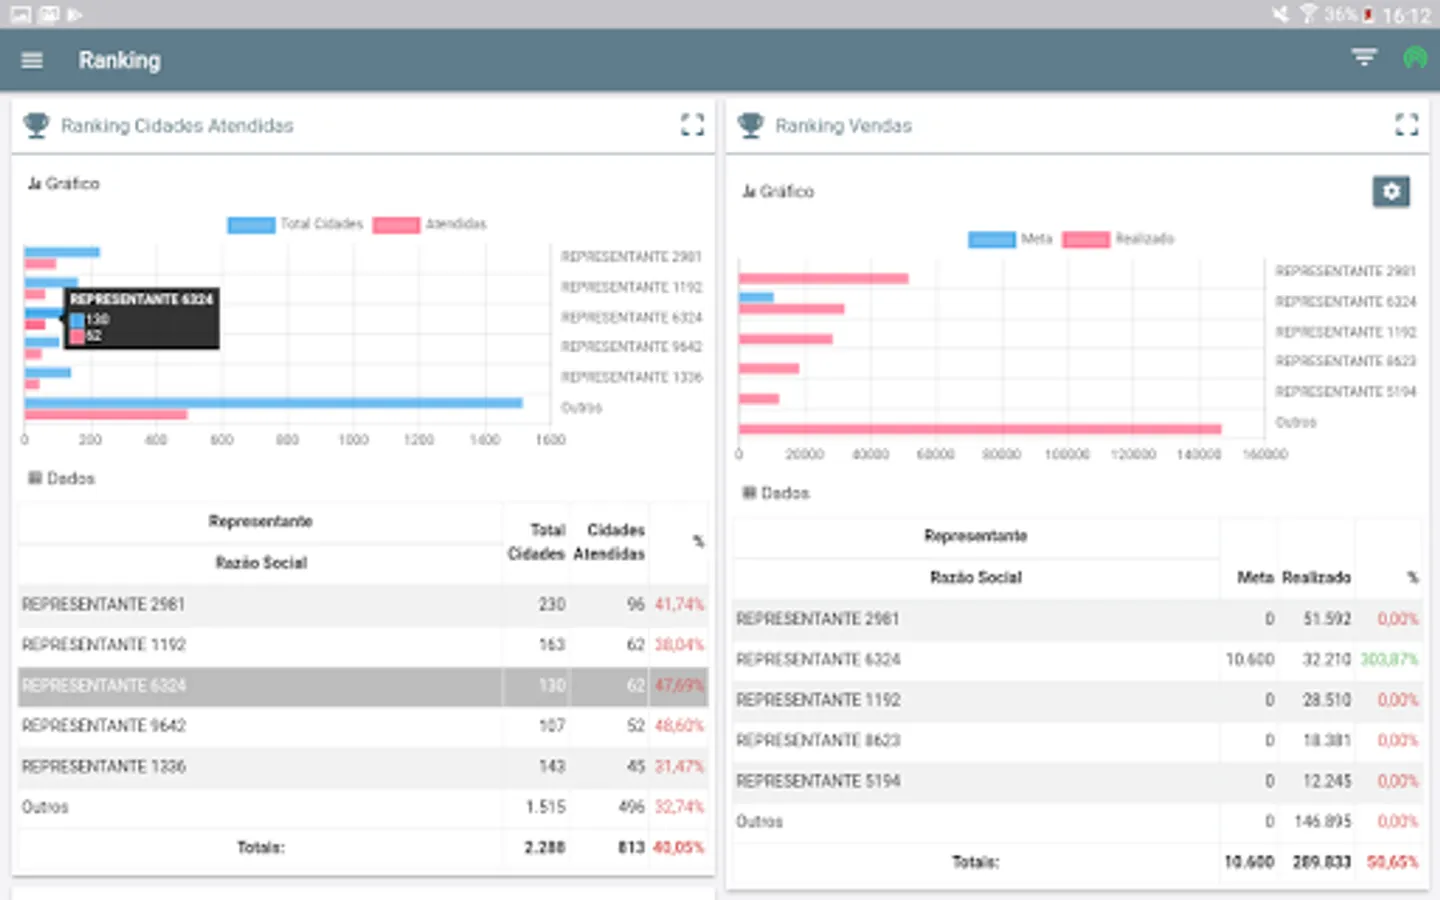This screenshot has width=1440, height=900.
Task: Select highlighted REPRESENTANTE 6324 row in Cidades table
Action: coord(363,686)
